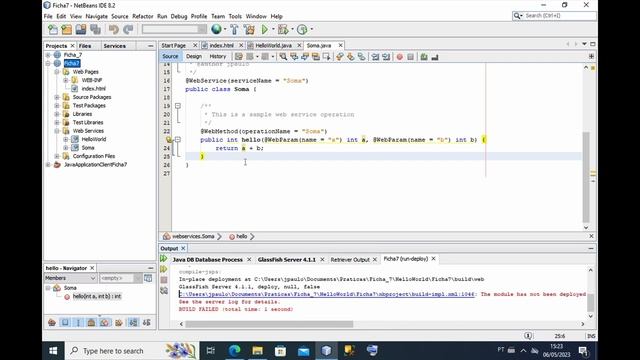Click the New Project toolbar icon
The image size is (640, 360).
67,29
